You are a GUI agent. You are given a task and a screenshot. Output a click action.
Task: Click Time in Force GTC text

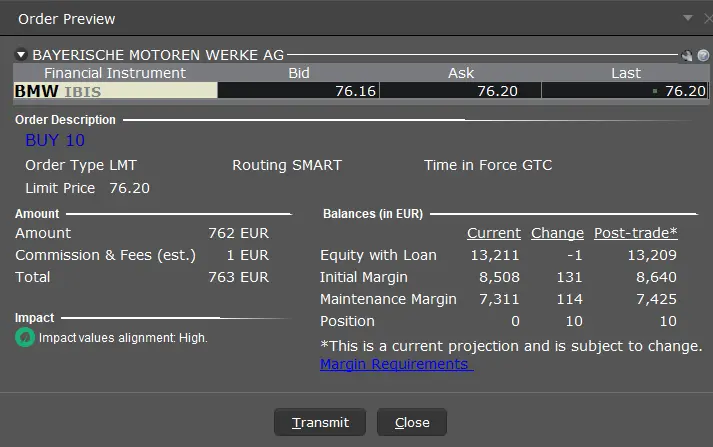coord(488,165)
